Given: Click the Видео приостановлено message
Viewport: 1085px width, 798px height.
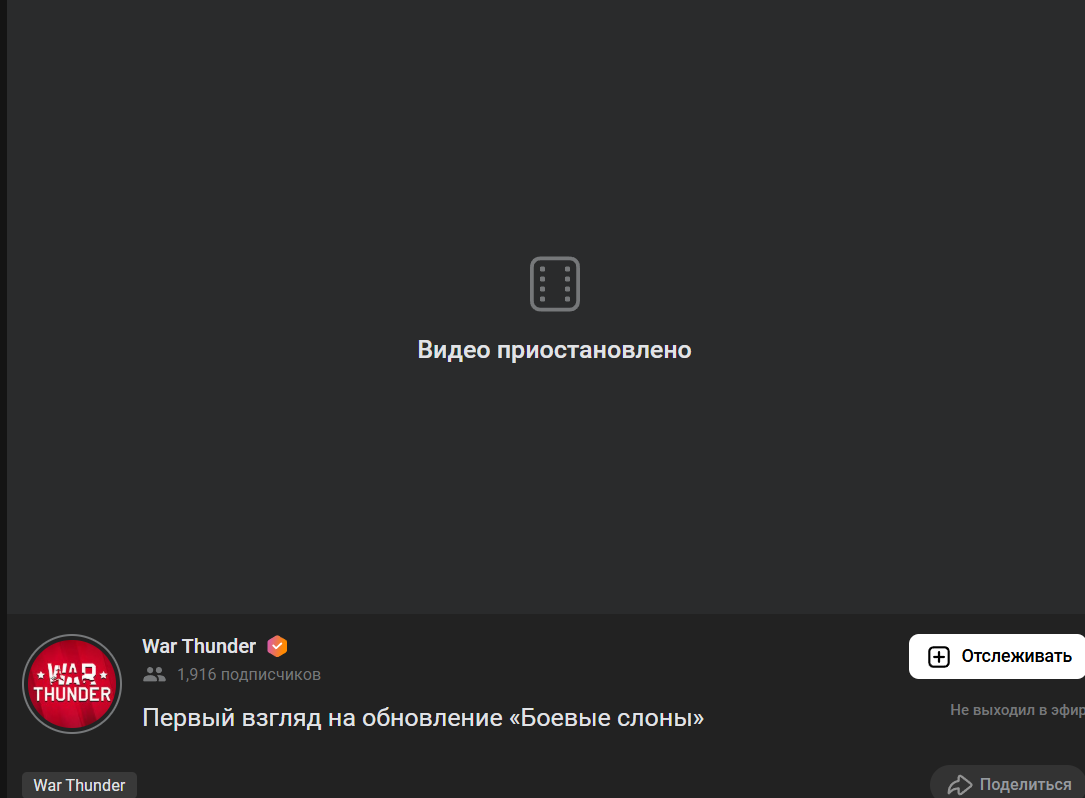Looking at the screenshot, I should tap(554, 350).
